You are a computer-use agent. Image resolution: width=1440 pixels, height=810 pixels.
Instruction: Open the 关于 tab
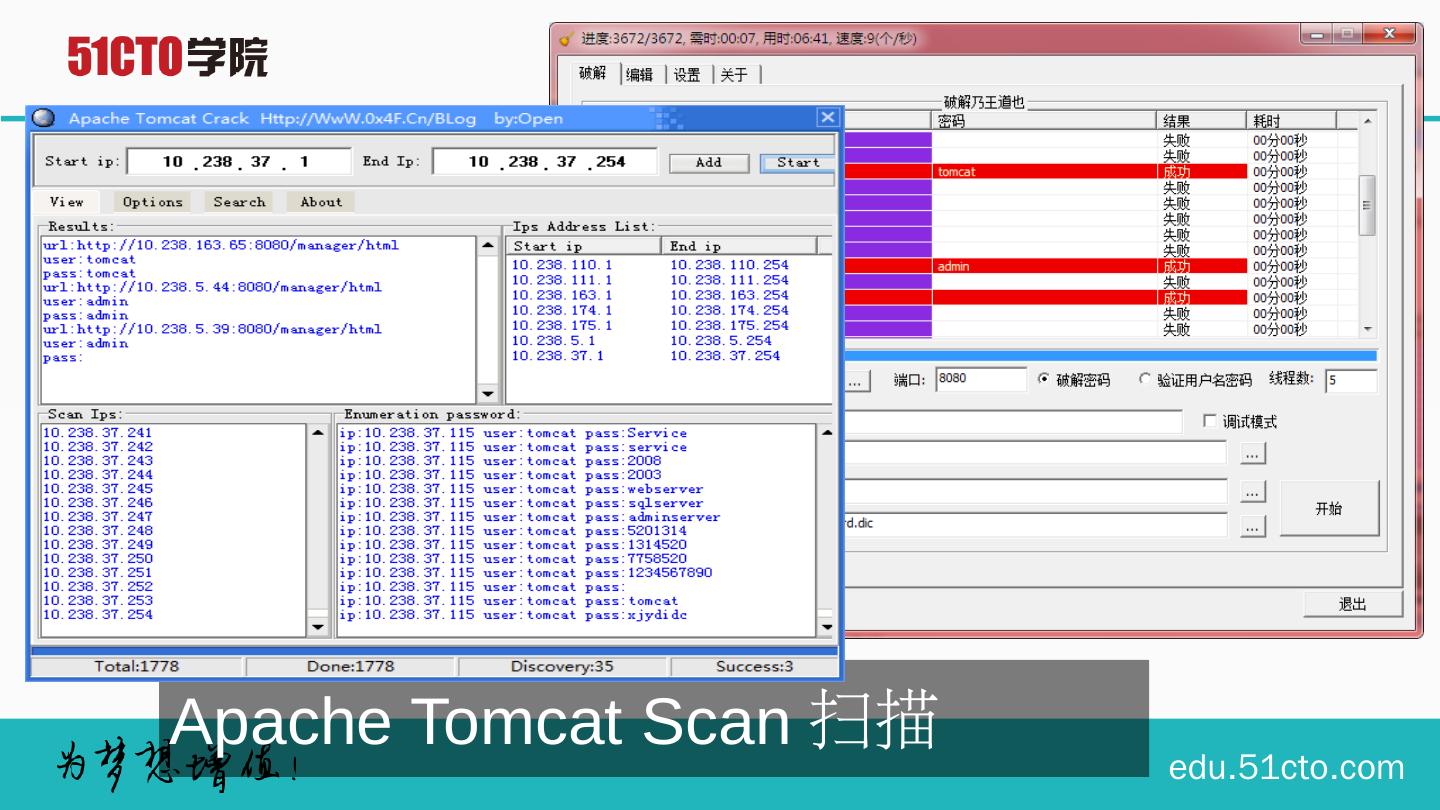pyautogui.click(x=734, y=75)
